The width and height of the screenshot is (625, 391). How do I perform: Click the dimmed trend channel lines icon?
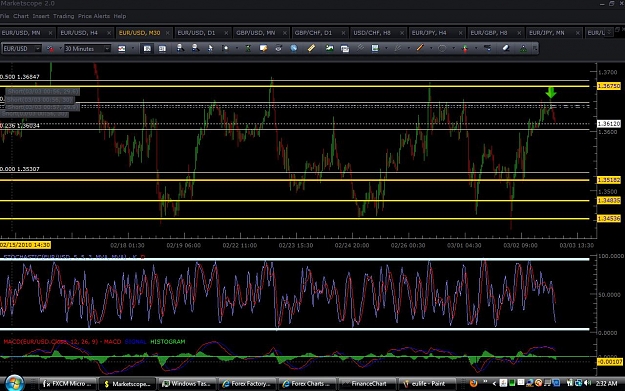[x=397, y=48]
